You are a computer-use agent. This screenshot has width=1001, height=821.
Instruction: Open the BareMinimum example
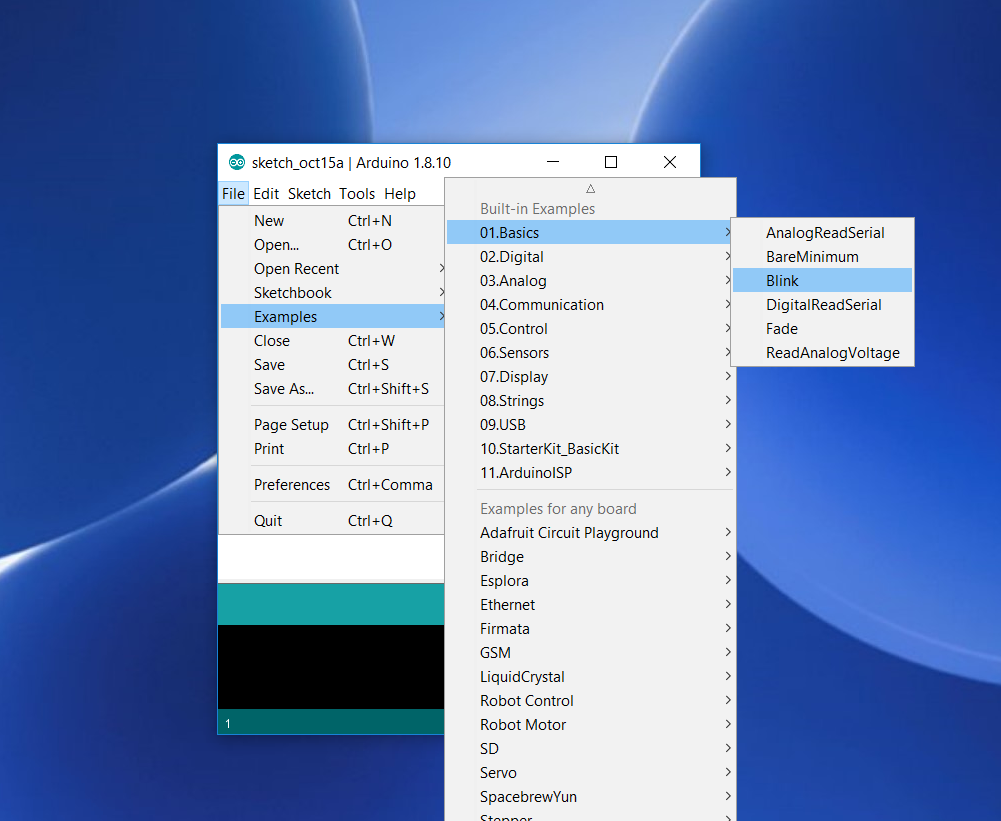click(x=822, y=257)
